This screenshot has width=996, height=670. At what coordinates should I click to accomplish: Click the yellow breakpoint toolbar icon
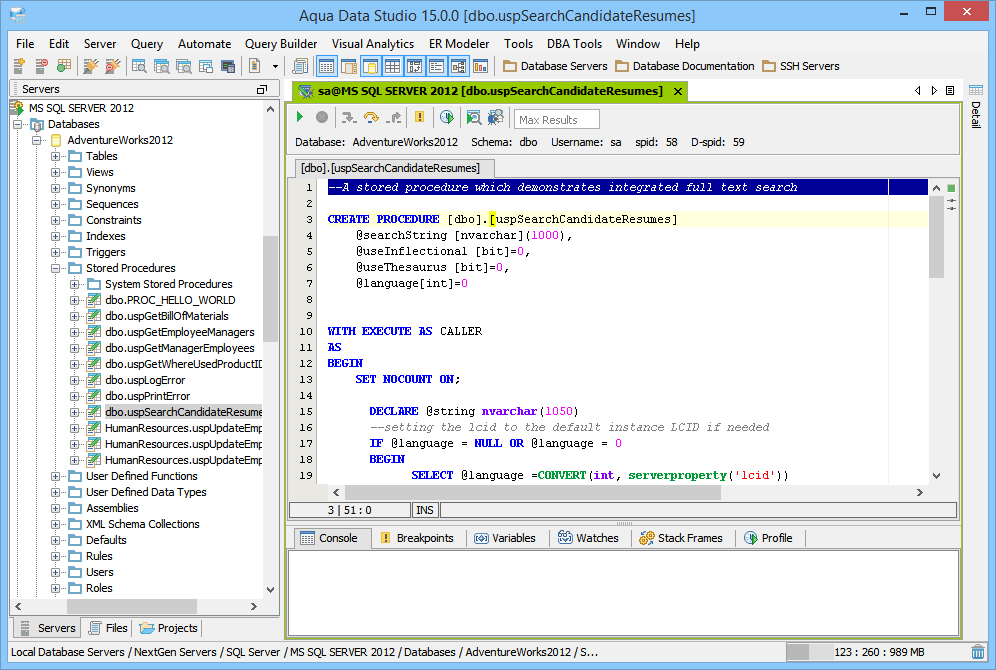click(x=419, y=118)
